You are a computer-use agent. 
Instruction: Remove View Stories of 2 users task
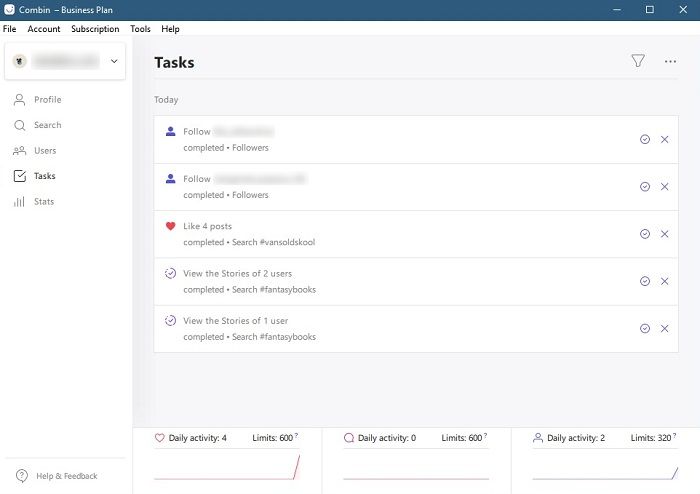pos(664,281)
